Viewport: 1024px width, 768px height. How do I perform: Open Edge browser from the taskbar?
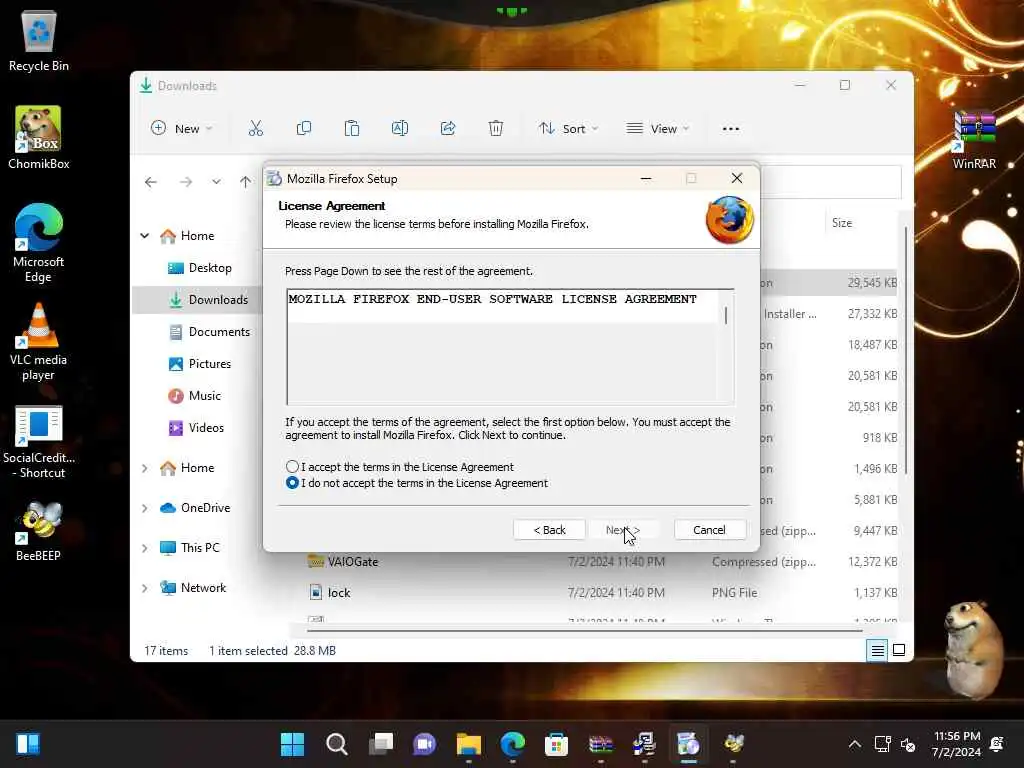click(x=513, y=744)
